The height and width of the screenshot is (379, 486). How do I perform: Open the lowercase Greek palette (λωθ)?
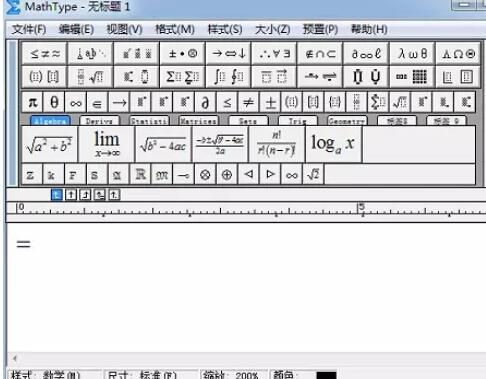(x=412, y=53)
